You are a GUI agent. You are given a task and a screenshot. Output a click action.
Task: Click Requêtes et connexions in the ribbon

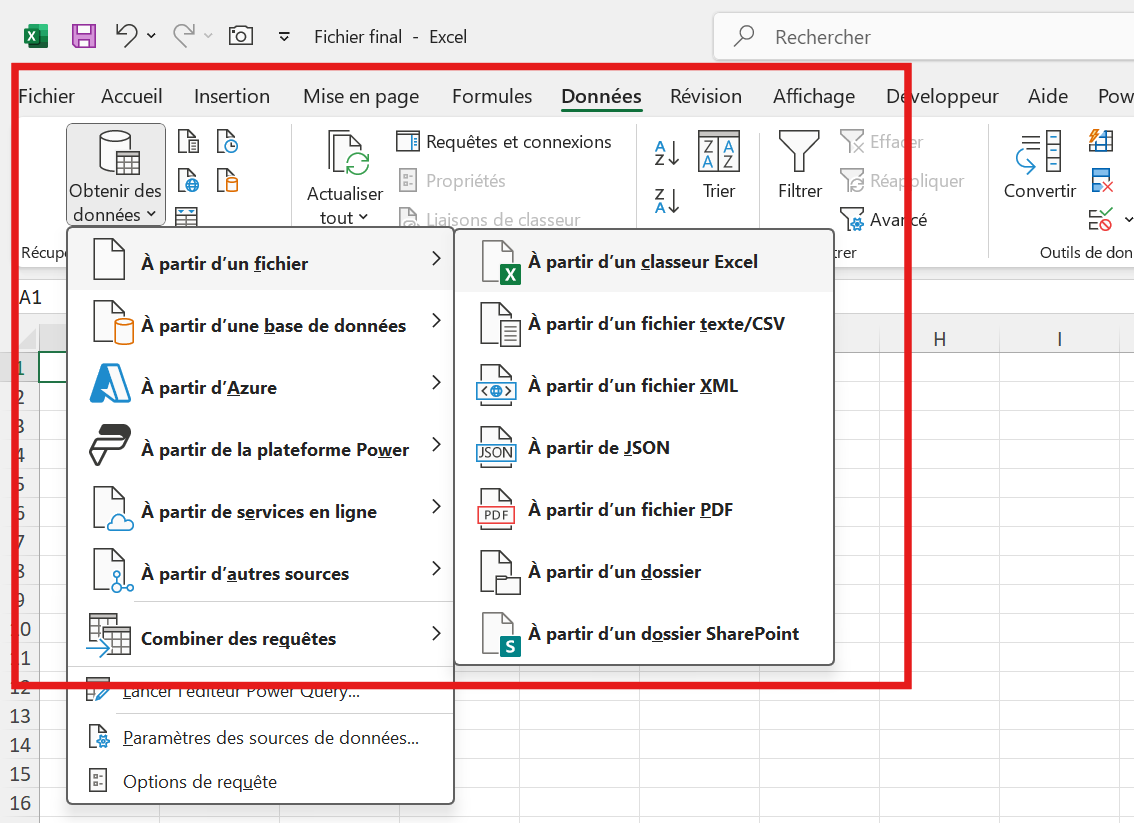click(504, 142)
